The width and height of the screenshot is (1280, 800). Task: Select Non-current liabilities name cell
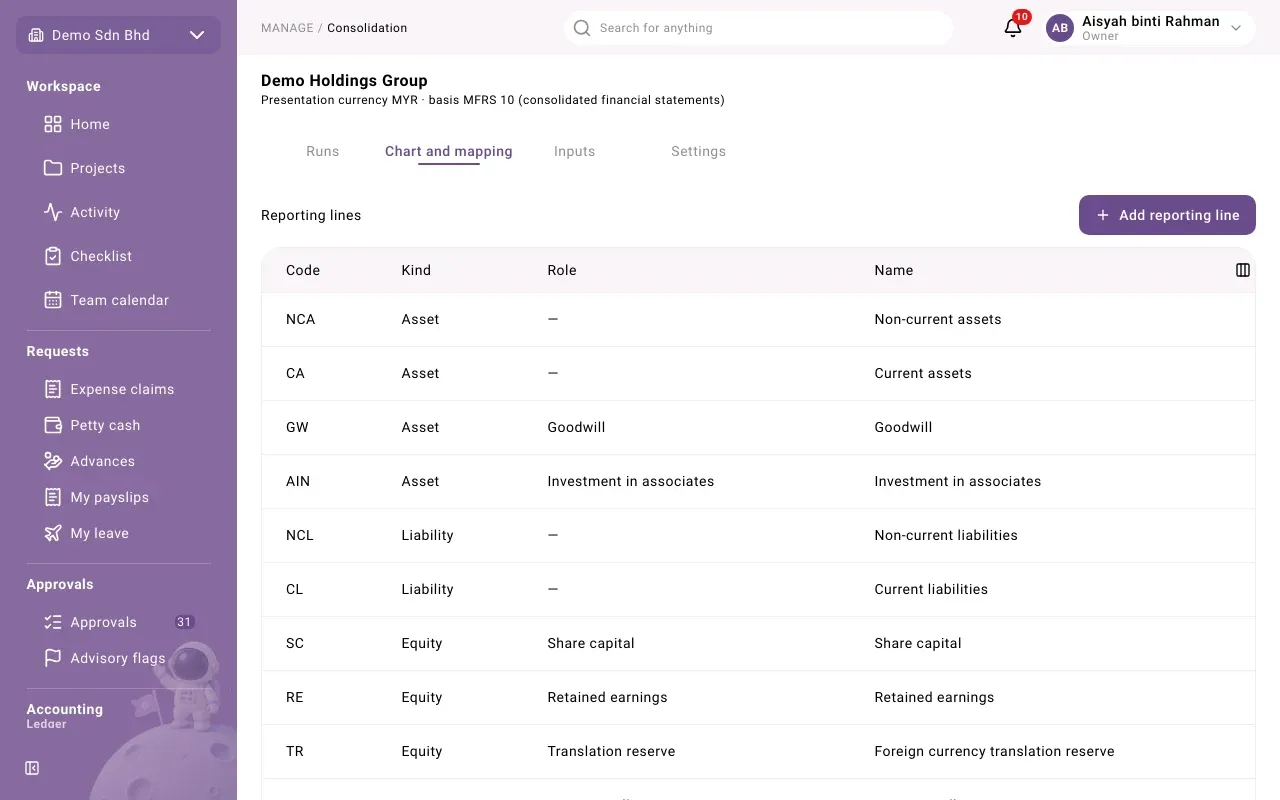click(x=946, y=535)
